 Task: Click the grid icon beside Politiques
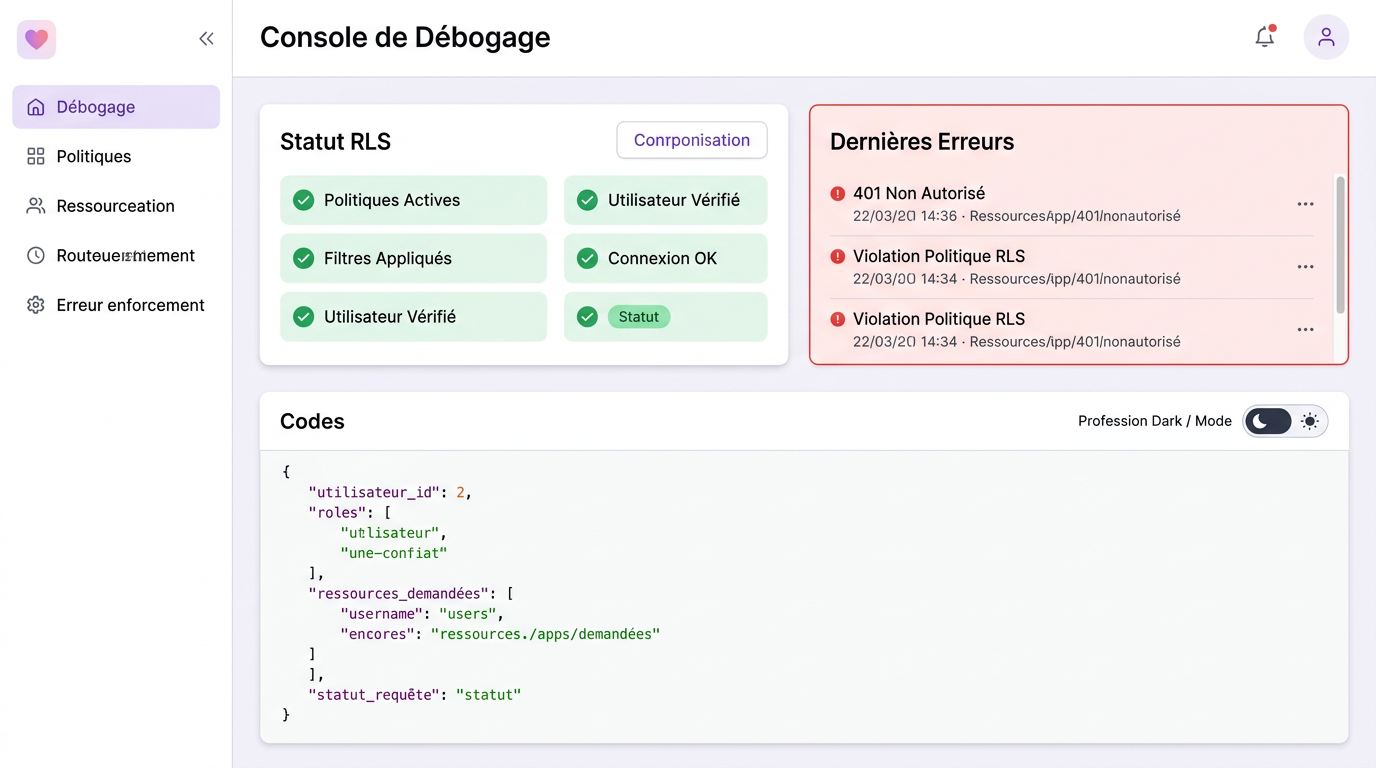(x=36, y=156)
